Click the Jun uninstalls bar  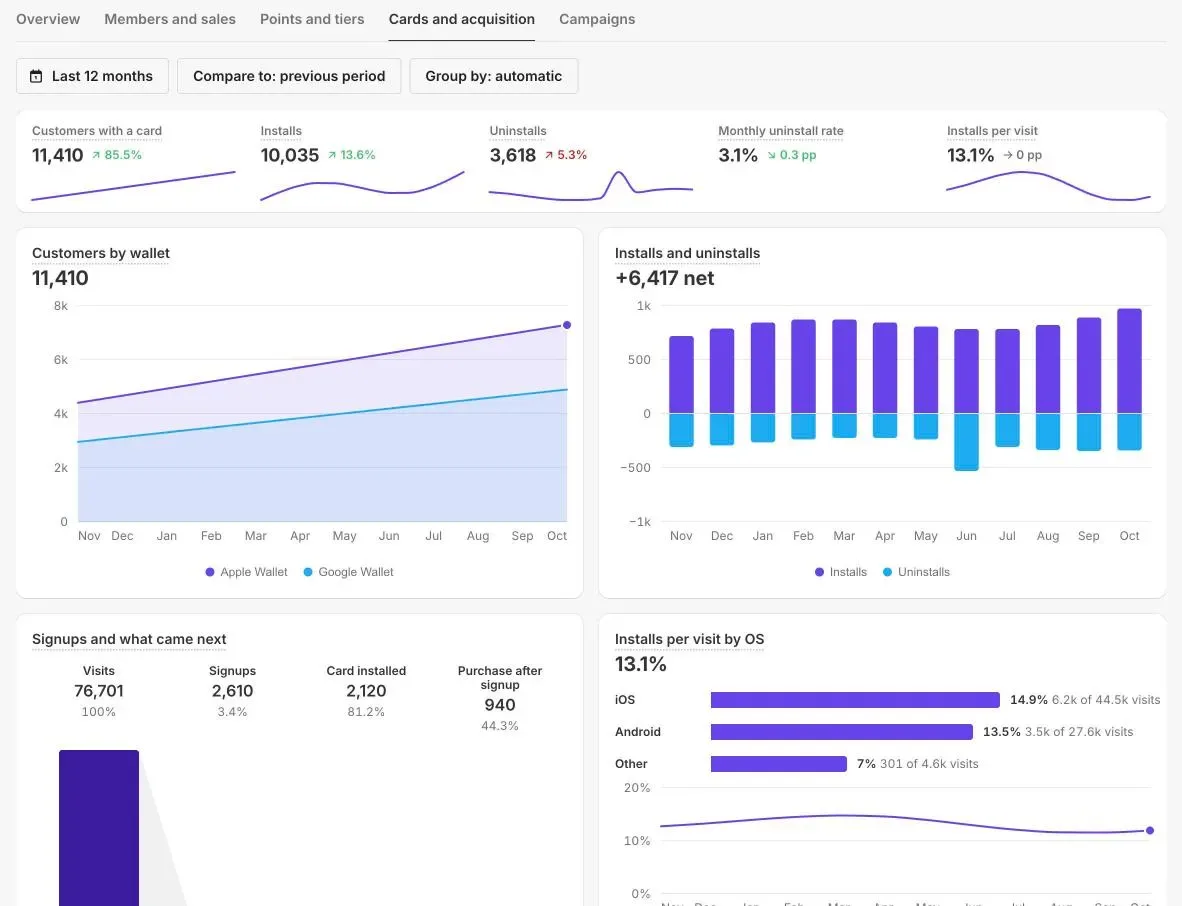point(966,442)
